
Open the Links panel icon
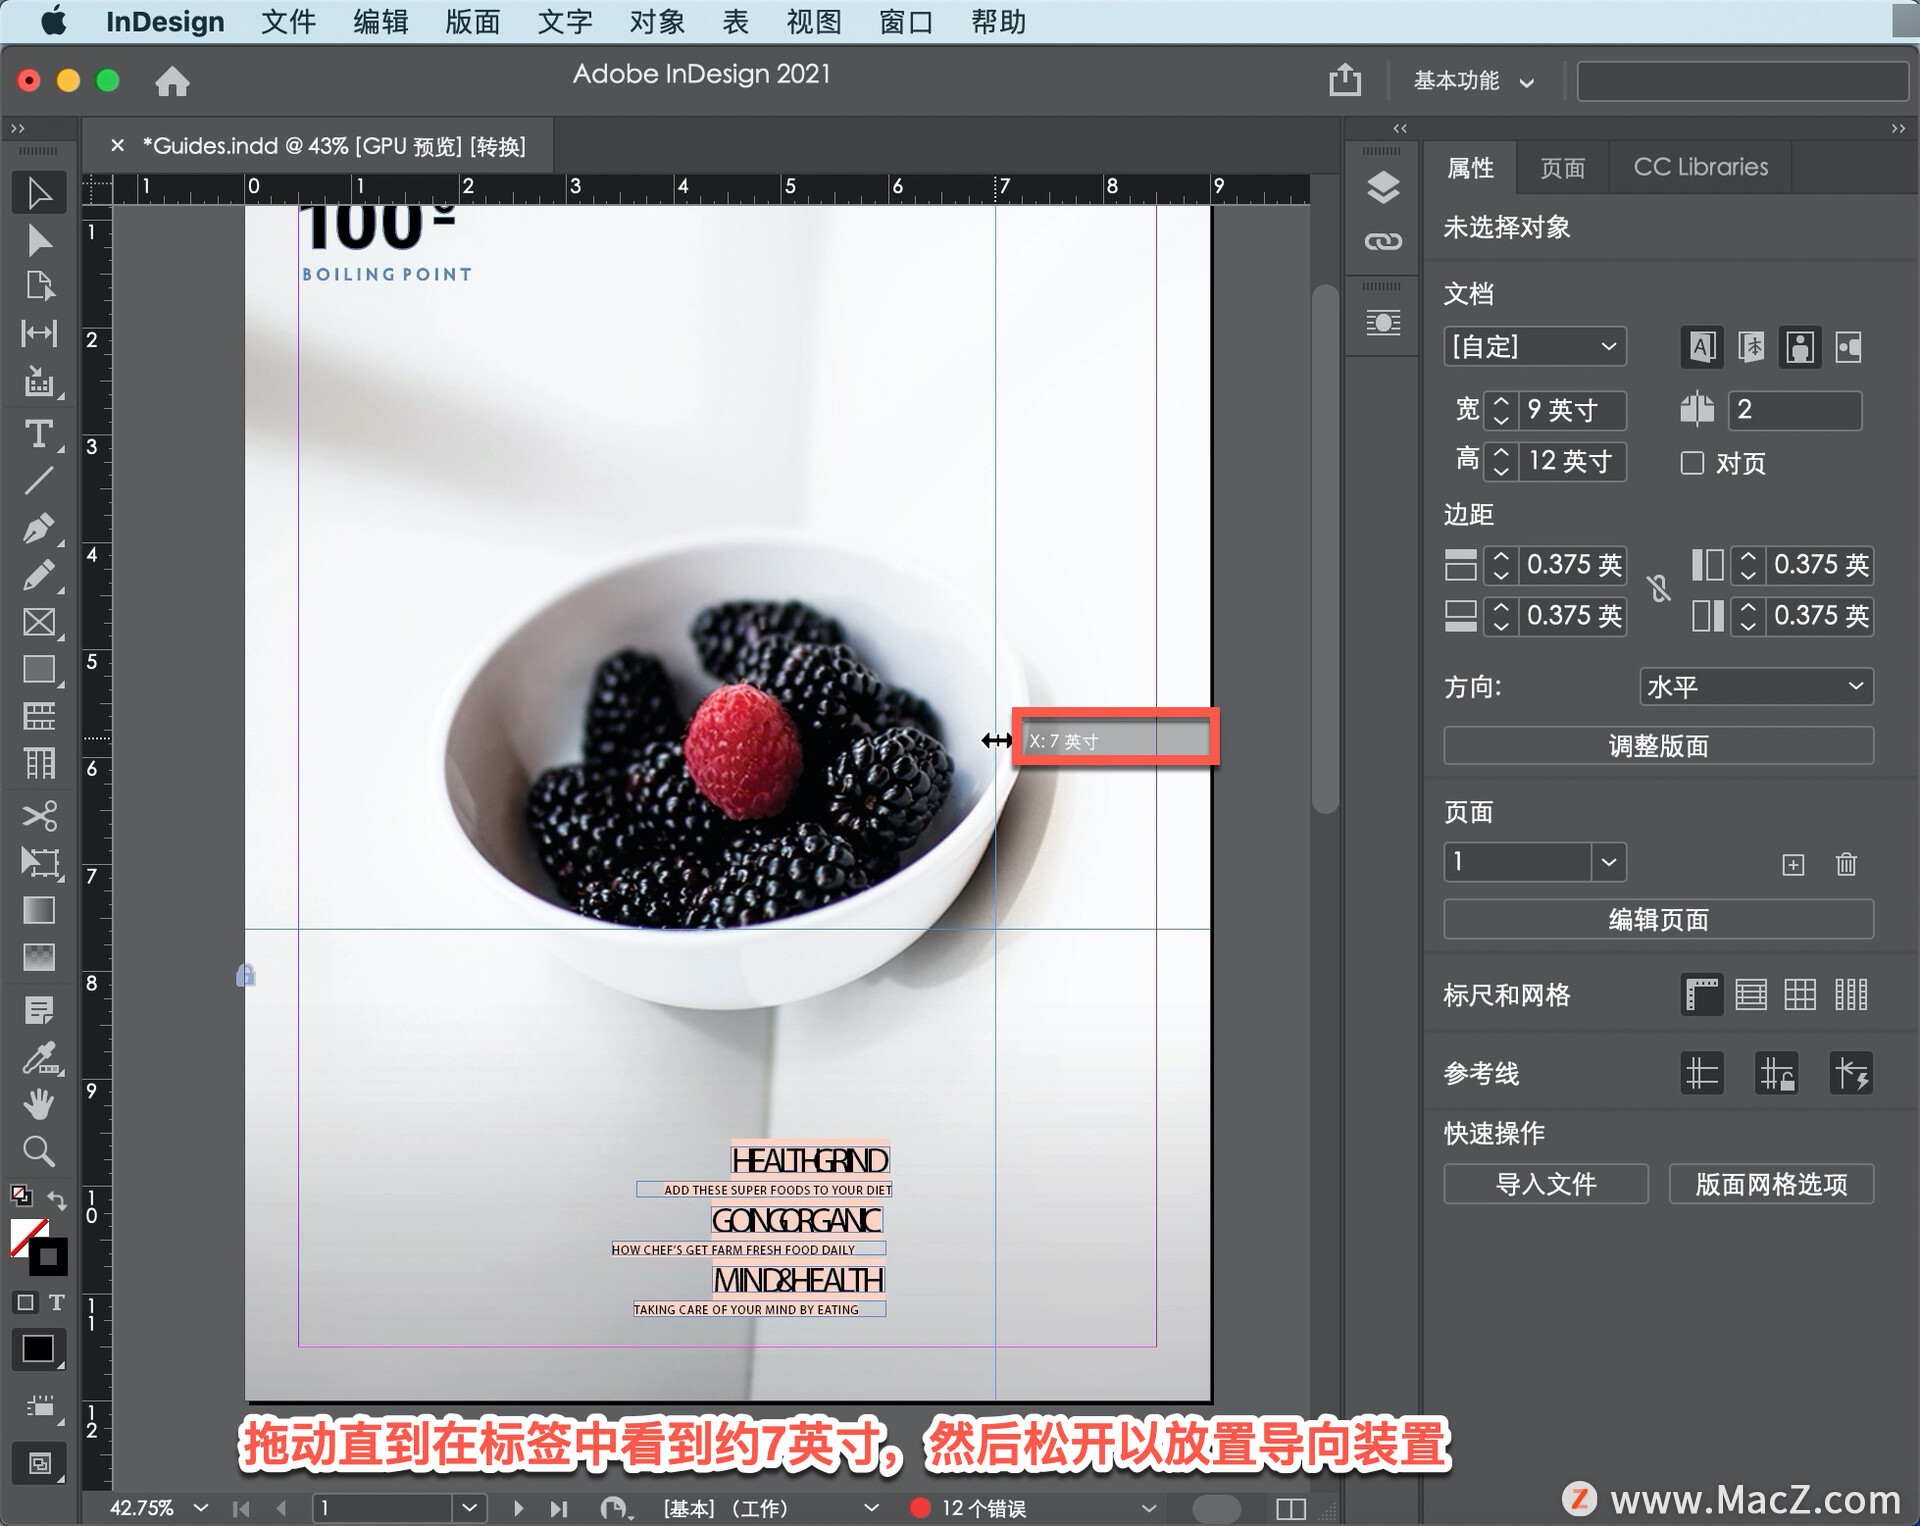1383,241
